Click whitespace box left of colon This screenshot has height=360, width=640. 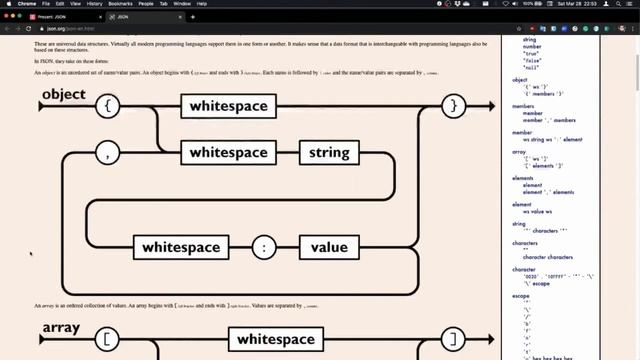tap(181, 247)
